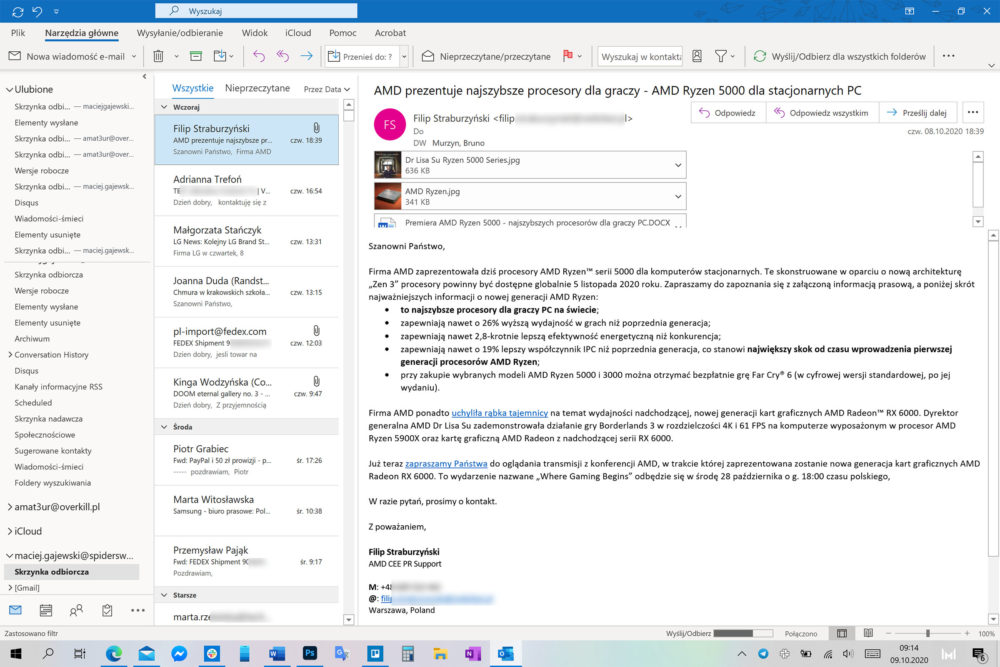Screen dimensions: 1000x667
Task: Open the Acrobat ribbon tab
Action: [x=390, y=33]
